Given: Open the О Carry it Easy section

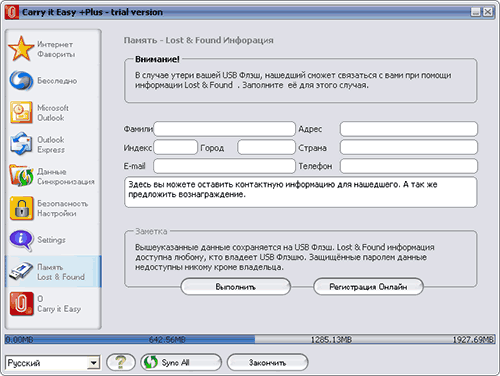Looking at the screenshot, I should point(59,304).
